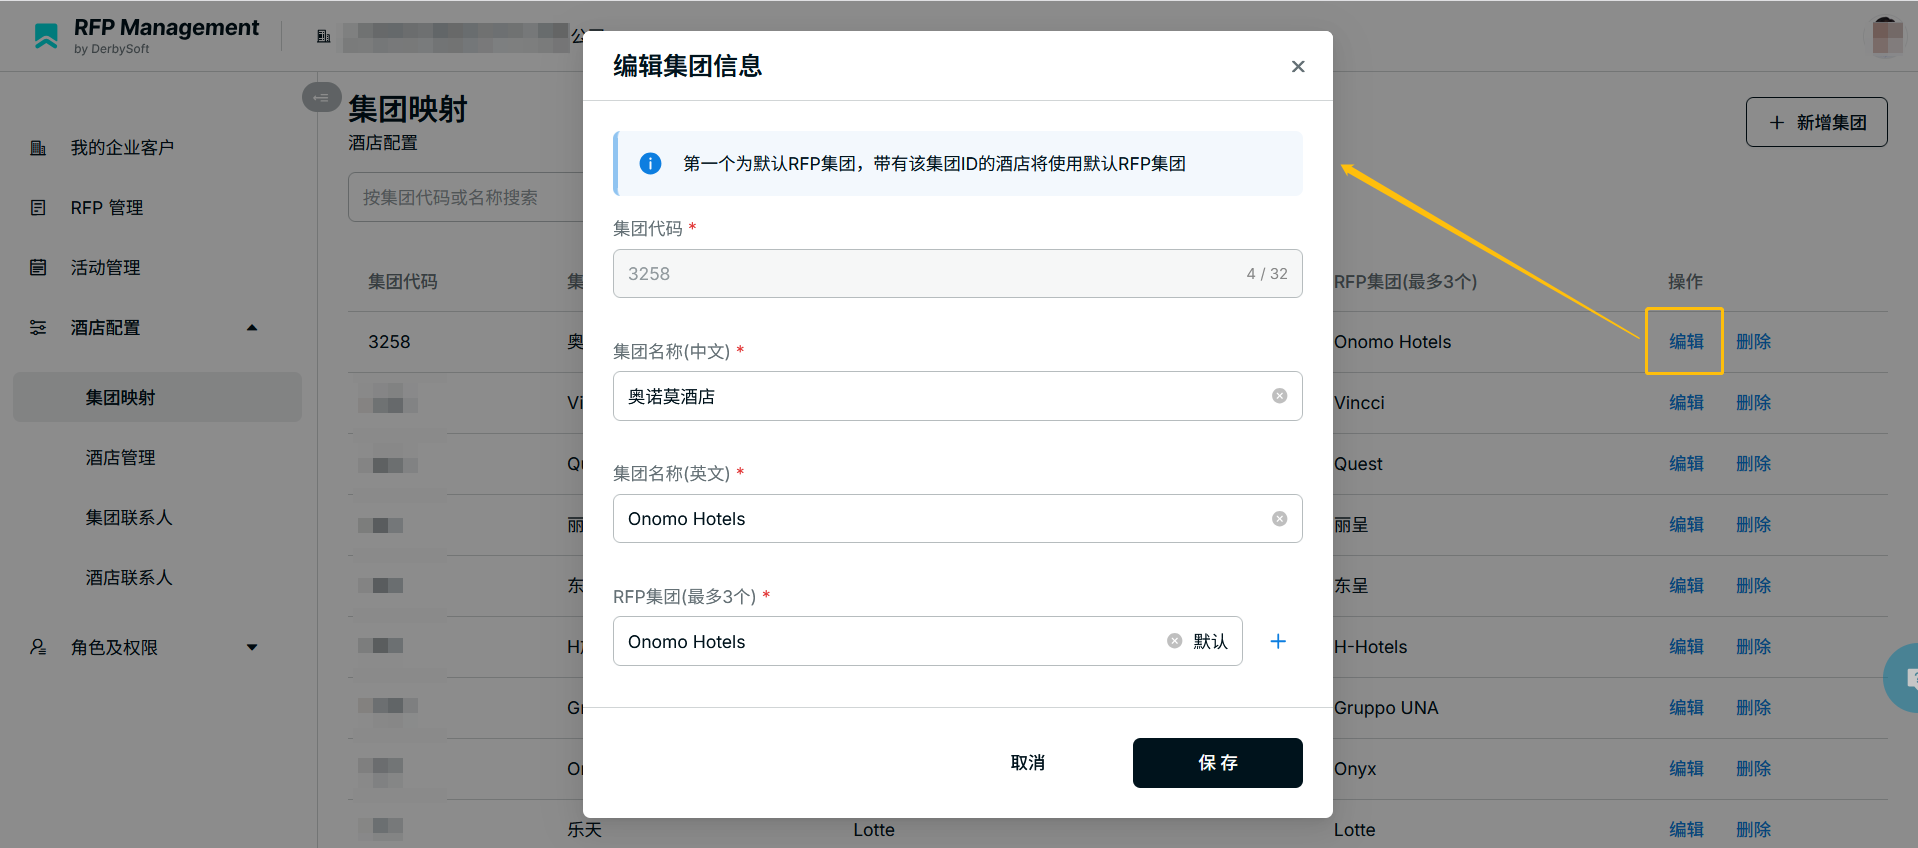Click 编辑 for the Gruppo UNA row
The width and height of the screenshot is (1918, 848).
click(x=1686, y=708)
